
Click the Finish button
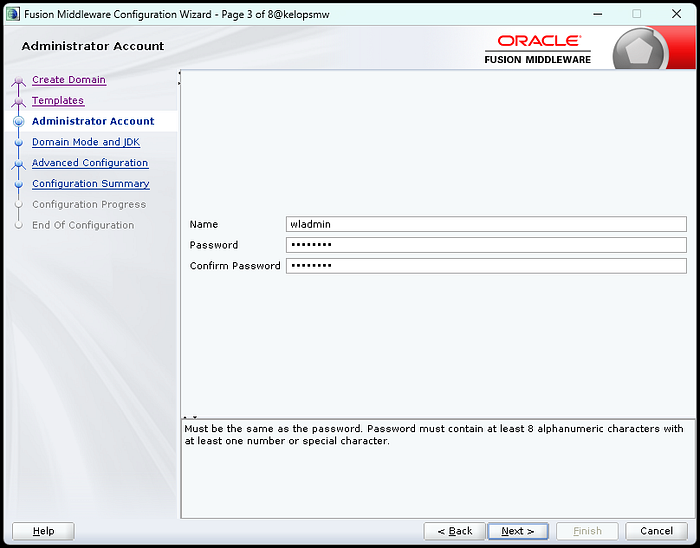coord(587,531)
